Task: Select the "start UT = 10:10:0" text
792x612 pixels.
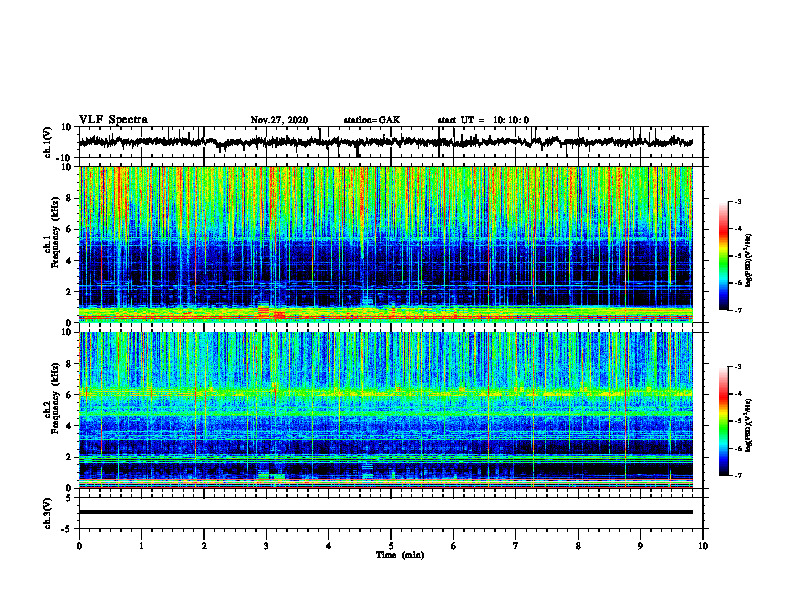Action: tap(483, 120)
